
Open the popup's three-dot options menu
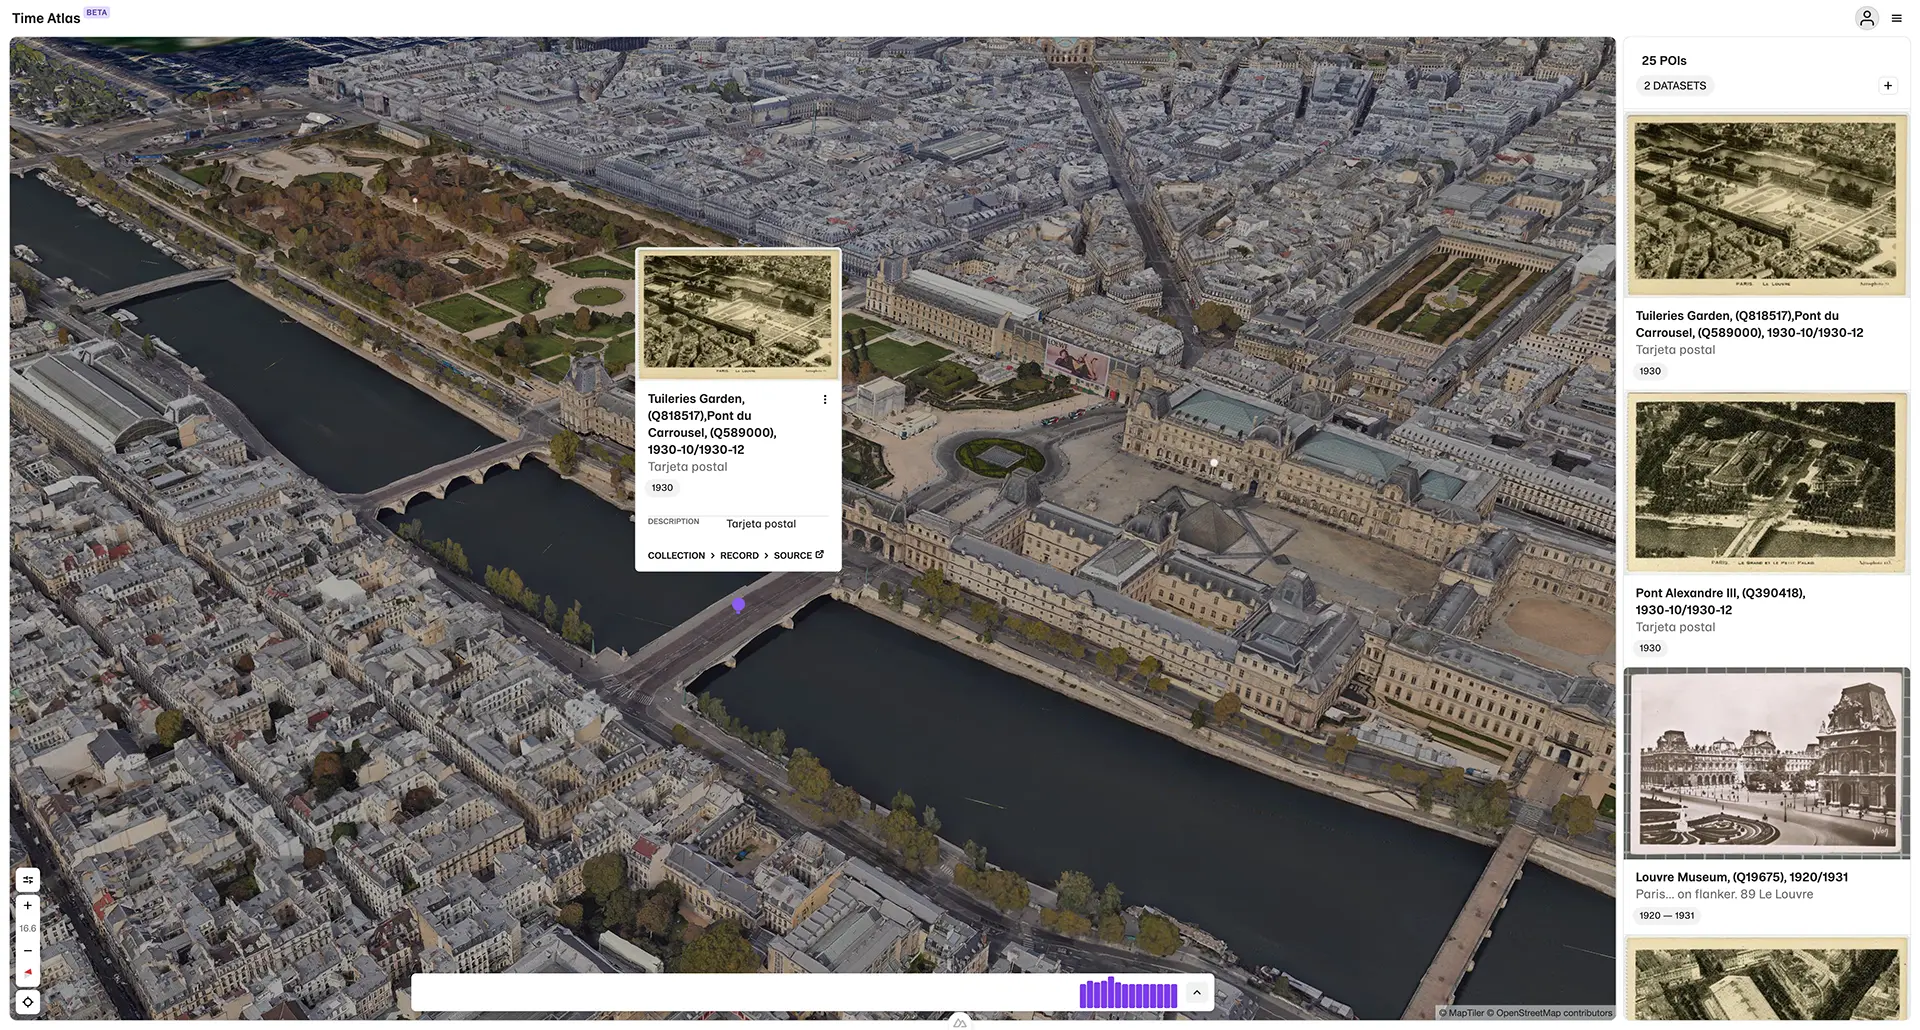coord(825,400)
